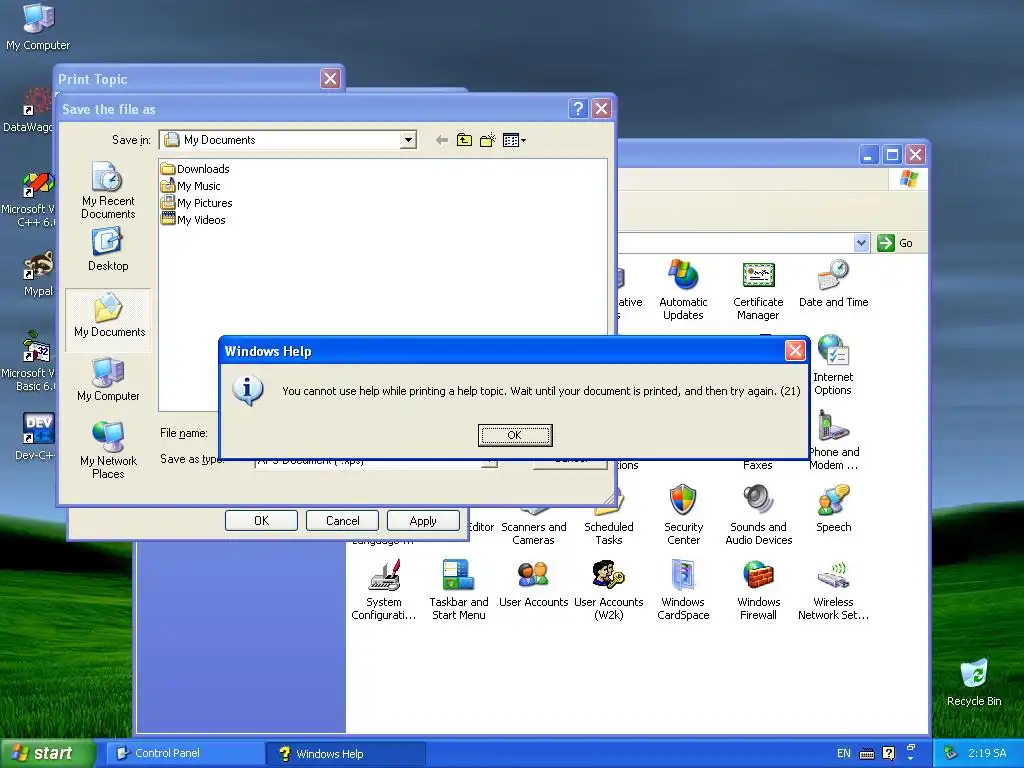Open the Mypal desktop shortcut
The width and height of the screenshot is (1024, 768).
(38, 274)
